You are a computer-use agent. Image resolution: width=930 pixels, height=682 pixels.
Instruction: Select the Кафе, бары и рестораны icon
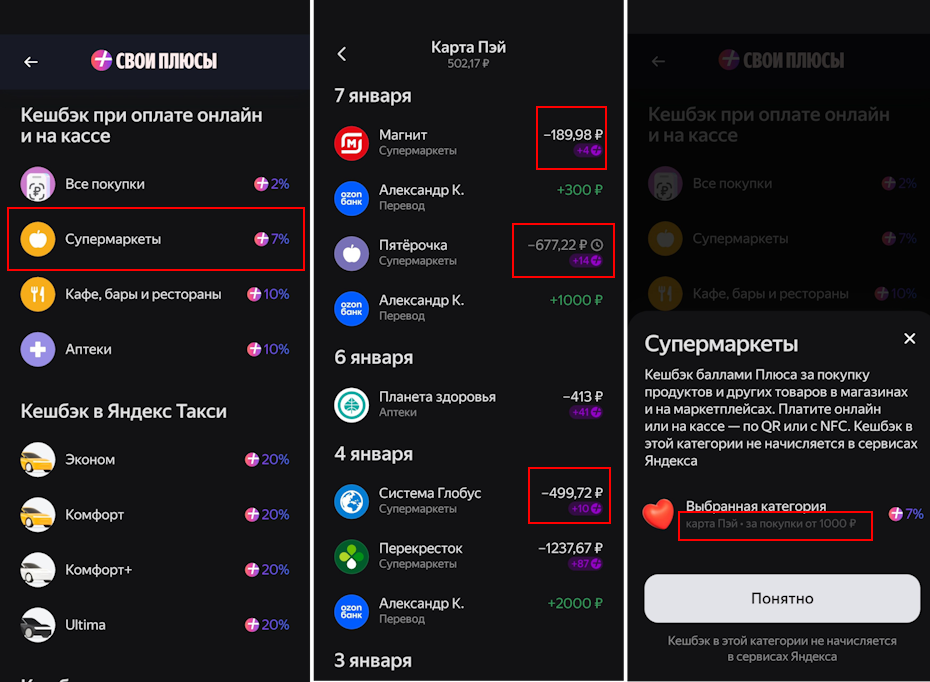click(37, 294)
